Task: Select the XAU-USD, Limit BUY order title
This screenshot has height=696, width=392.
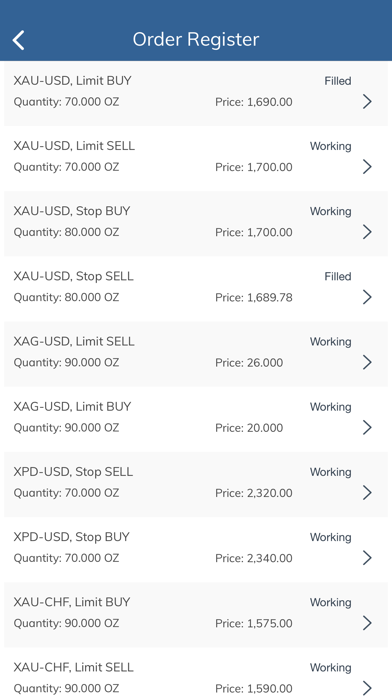Action: click(72, 81)
